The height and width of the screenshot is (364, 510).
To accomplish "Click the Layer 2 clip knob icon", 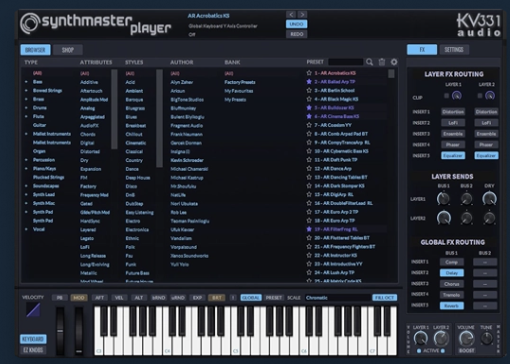I will pos(490,96).
